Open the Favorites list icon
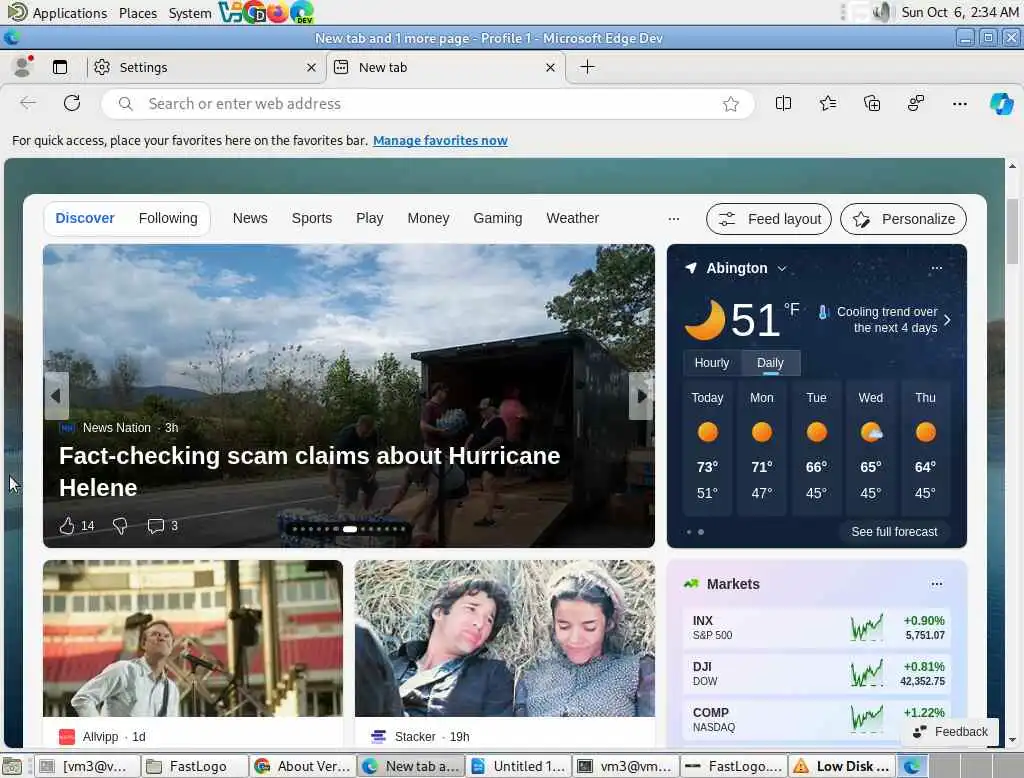Screen dimensions: 1024x778 click(827, 103)
